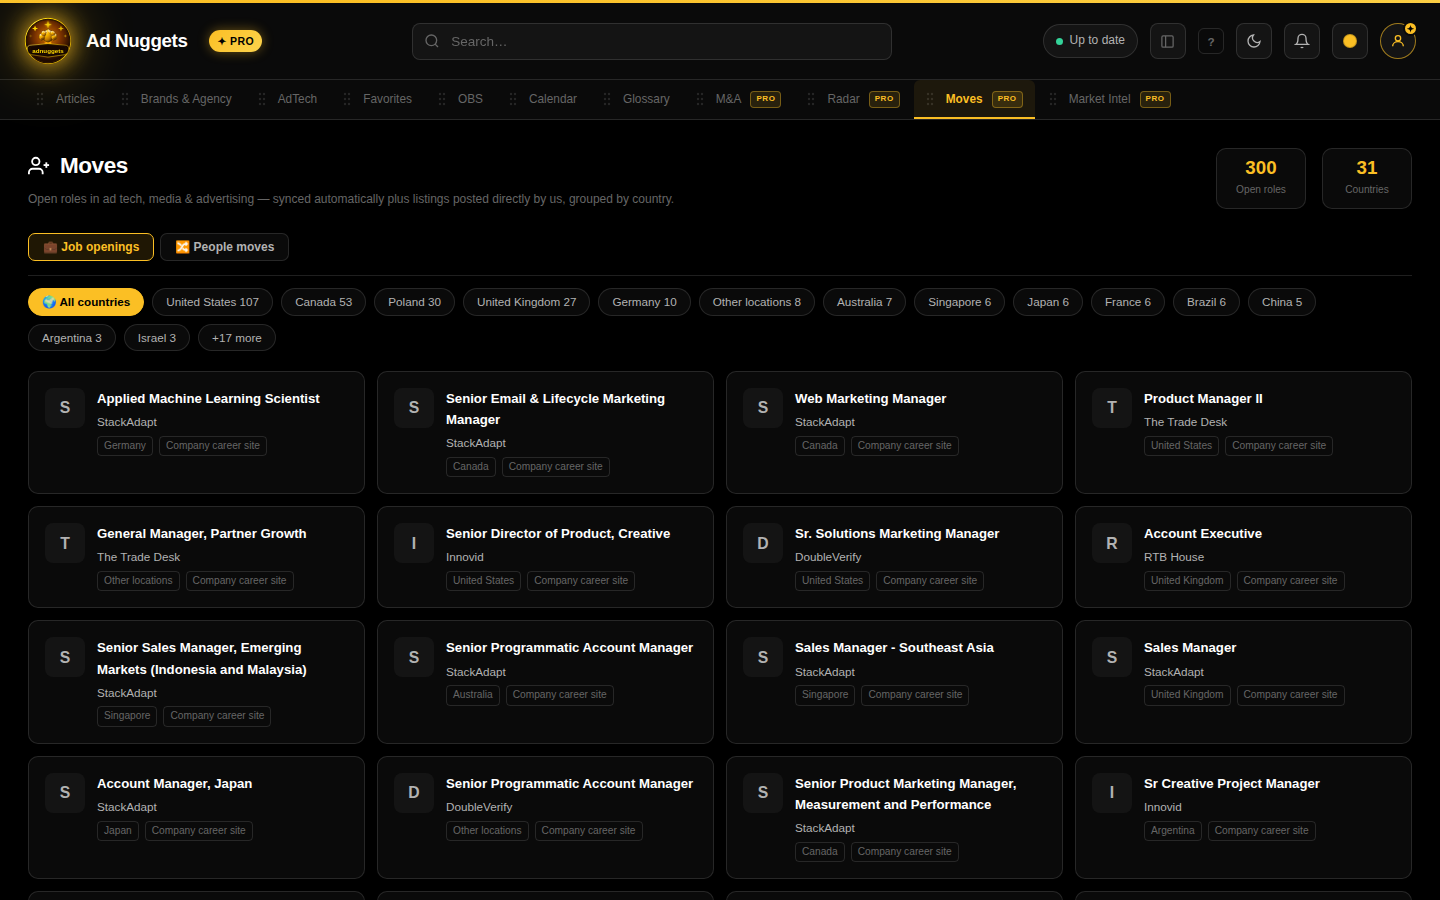Click the Japan tag on Account Manager, Japan

coord(118,831)
